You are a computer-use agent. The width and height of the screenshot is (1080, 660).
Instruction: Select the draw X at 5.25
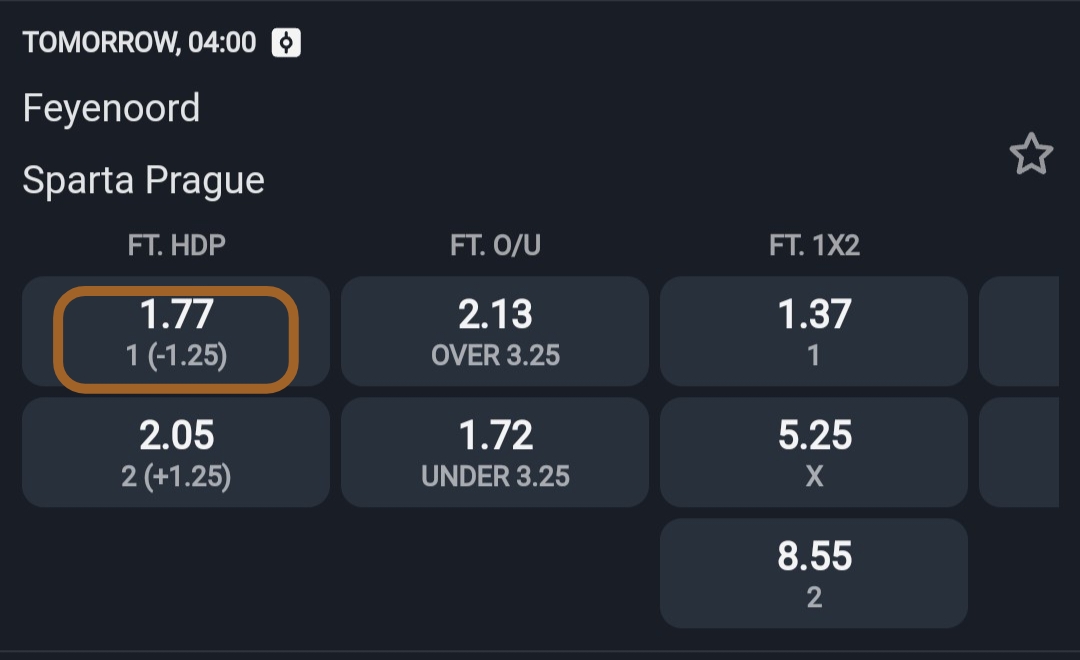click(814, 451)
